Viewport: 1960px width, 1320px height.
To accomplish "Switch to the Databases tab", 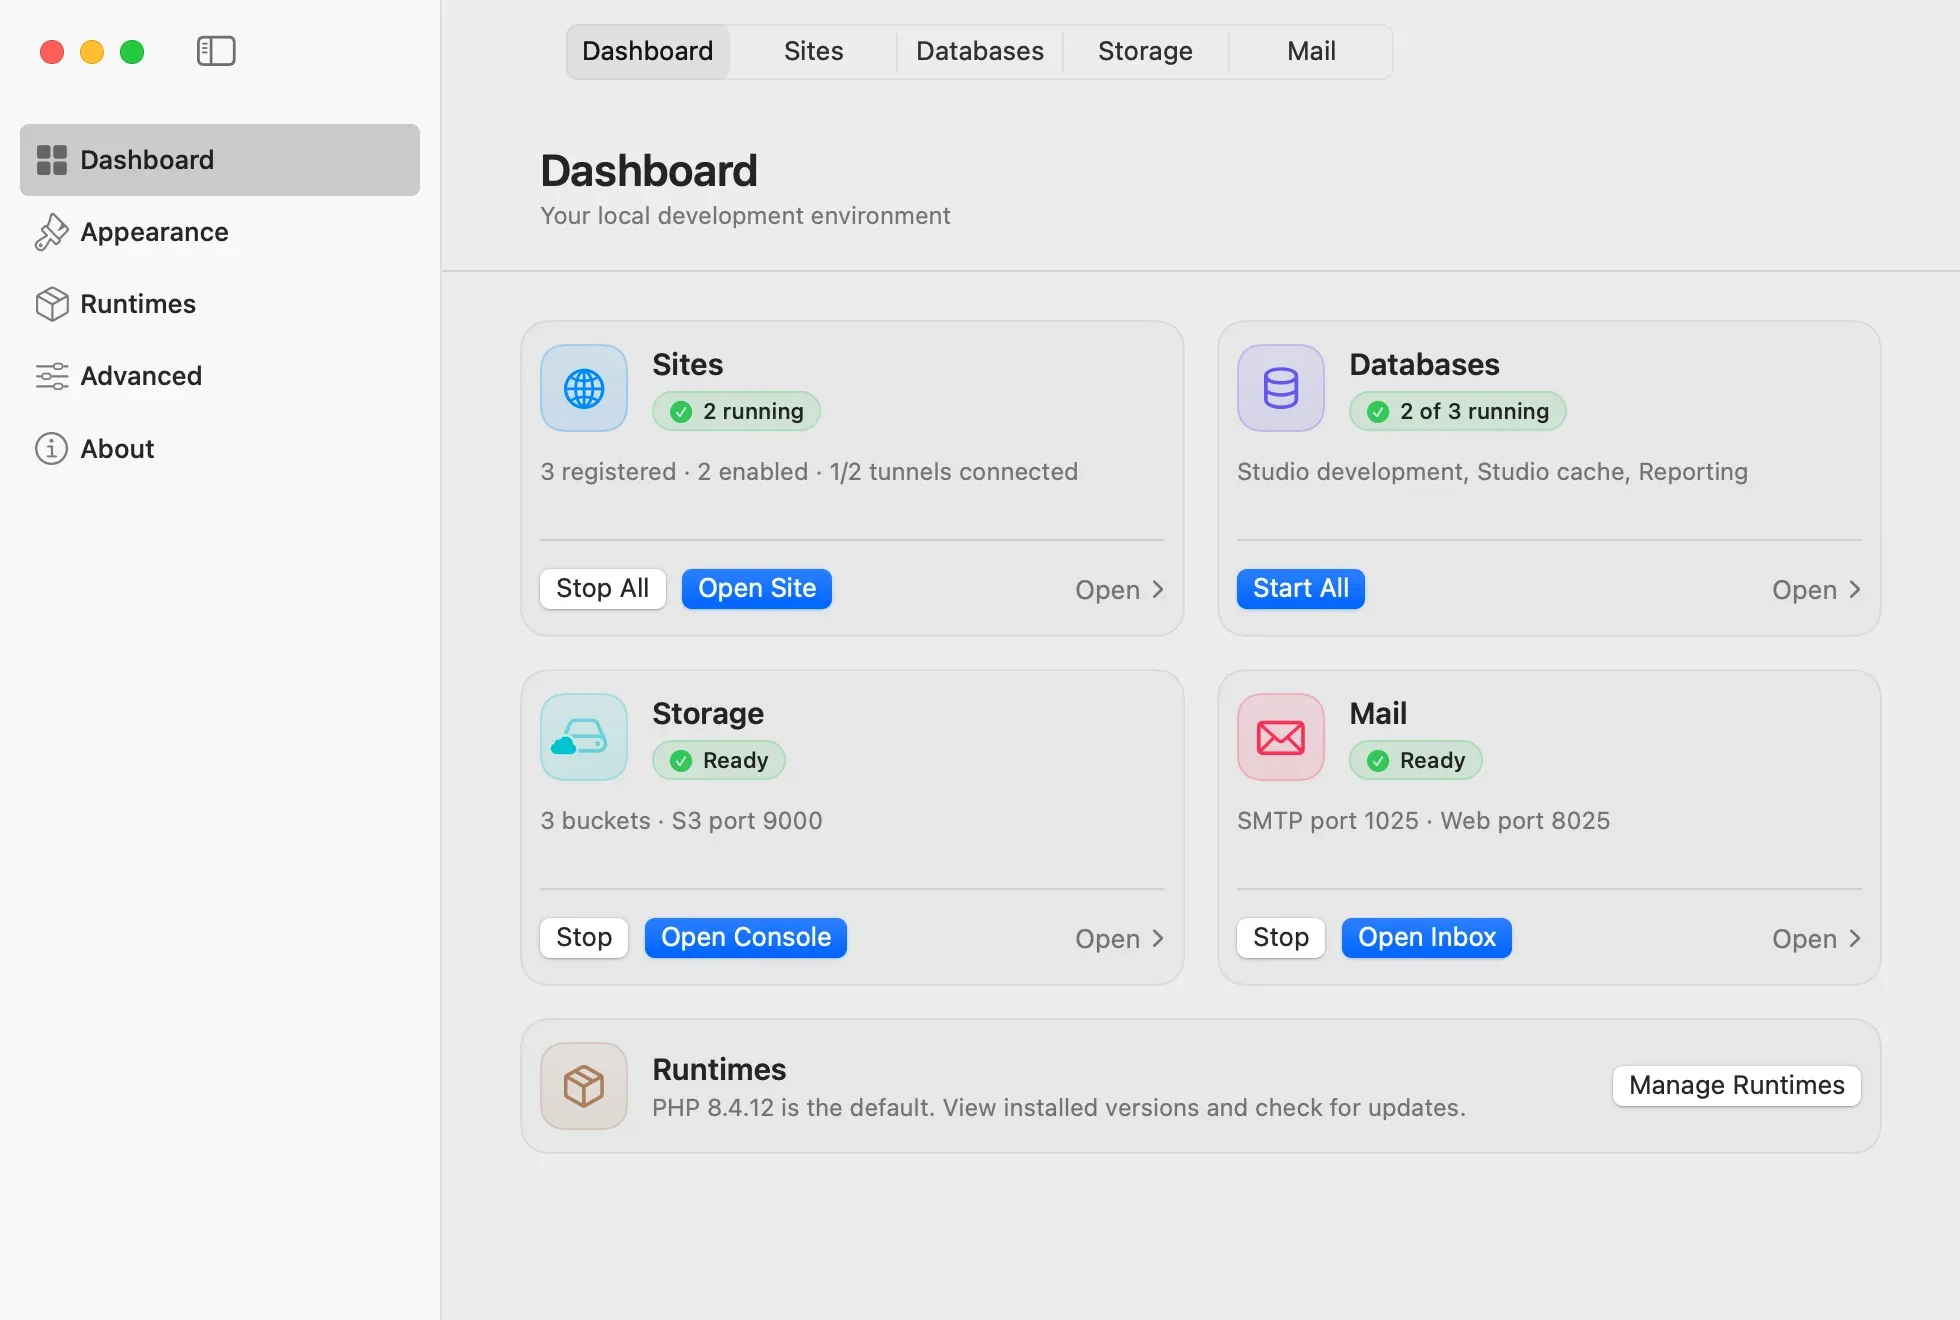I will pos(980,51).
